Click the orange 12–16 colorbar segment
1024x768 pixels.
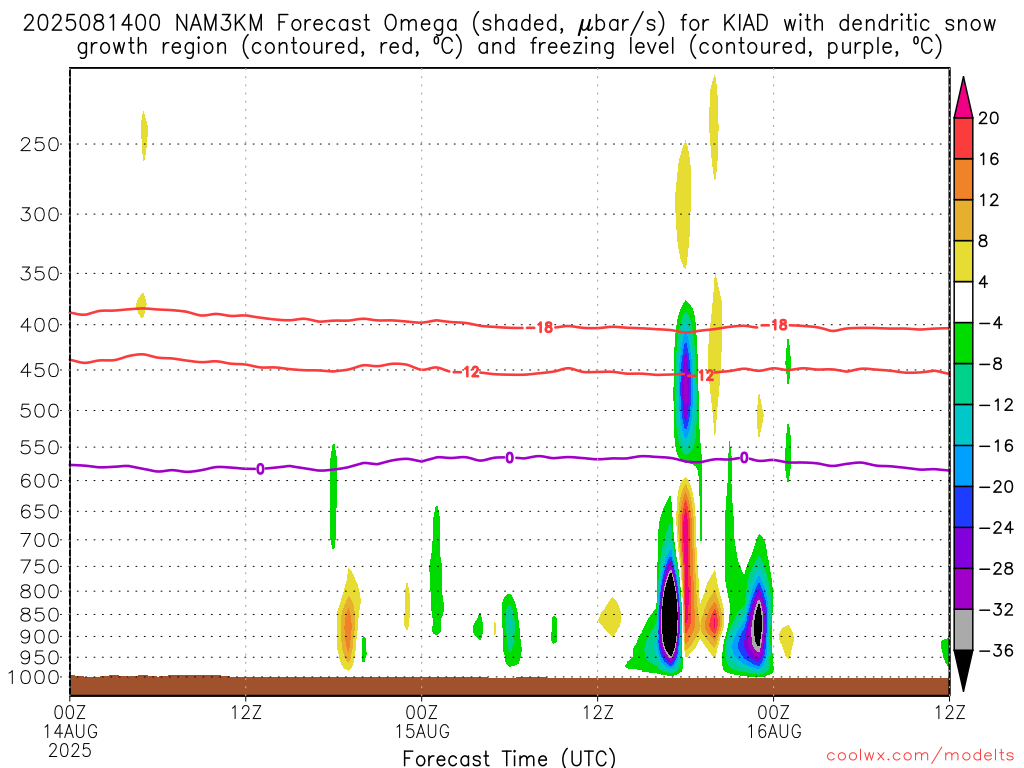pyautogui.click(x=963, y=179)
